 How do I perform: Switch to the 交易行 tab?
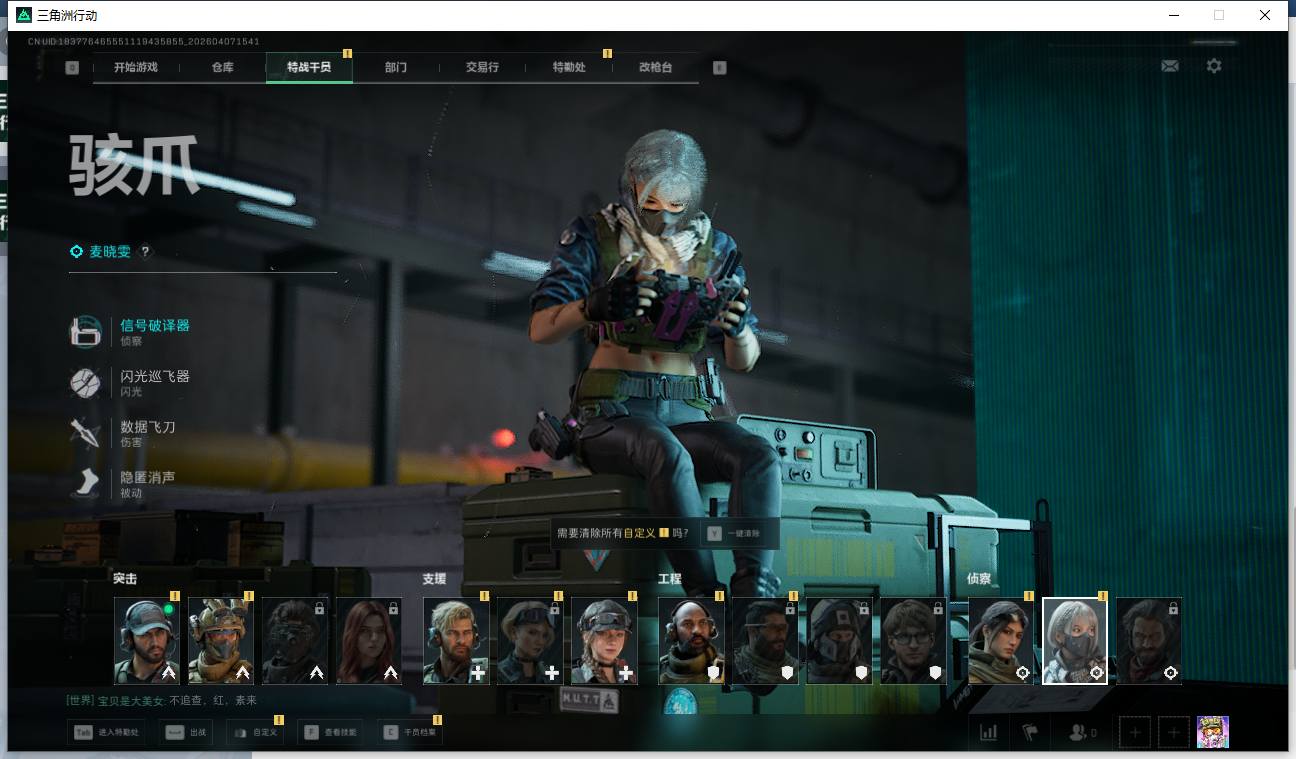(482, 67)
